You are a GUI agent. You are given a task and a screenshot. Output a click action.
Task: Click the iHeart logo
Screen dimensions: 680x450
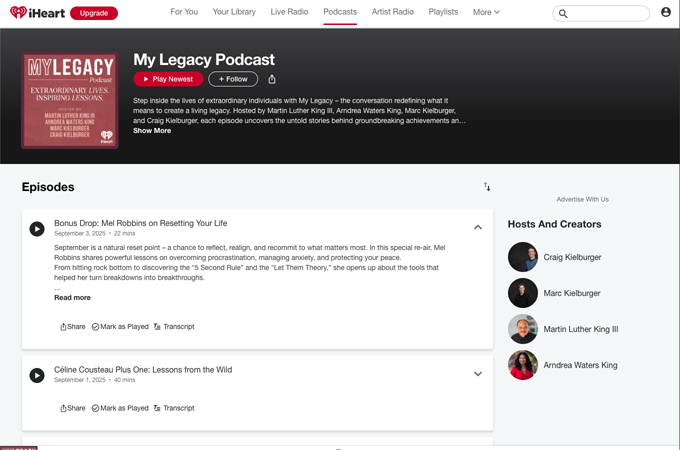pyautogui.click(x=37, y=13)
